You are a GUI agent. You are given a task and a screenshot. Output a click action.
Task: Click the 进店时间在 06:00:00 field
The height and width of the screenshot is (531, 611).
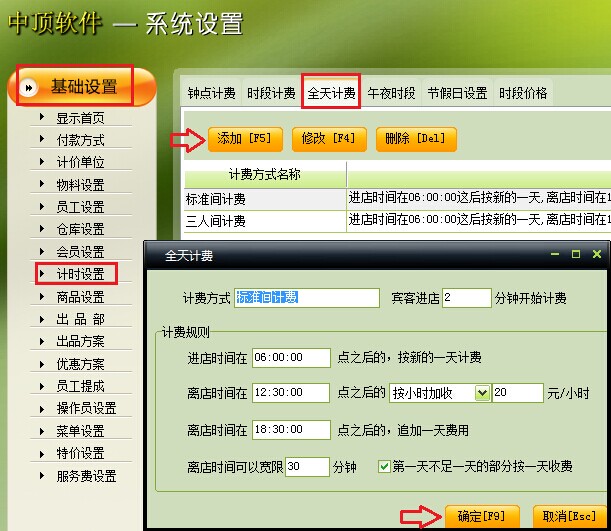click(291, 358)
